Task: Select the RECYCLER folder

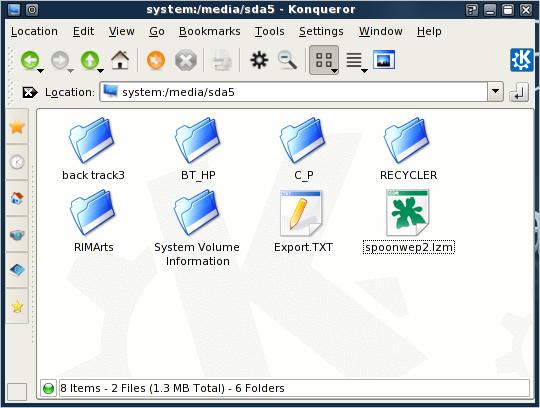Action: tap(408, 149)
